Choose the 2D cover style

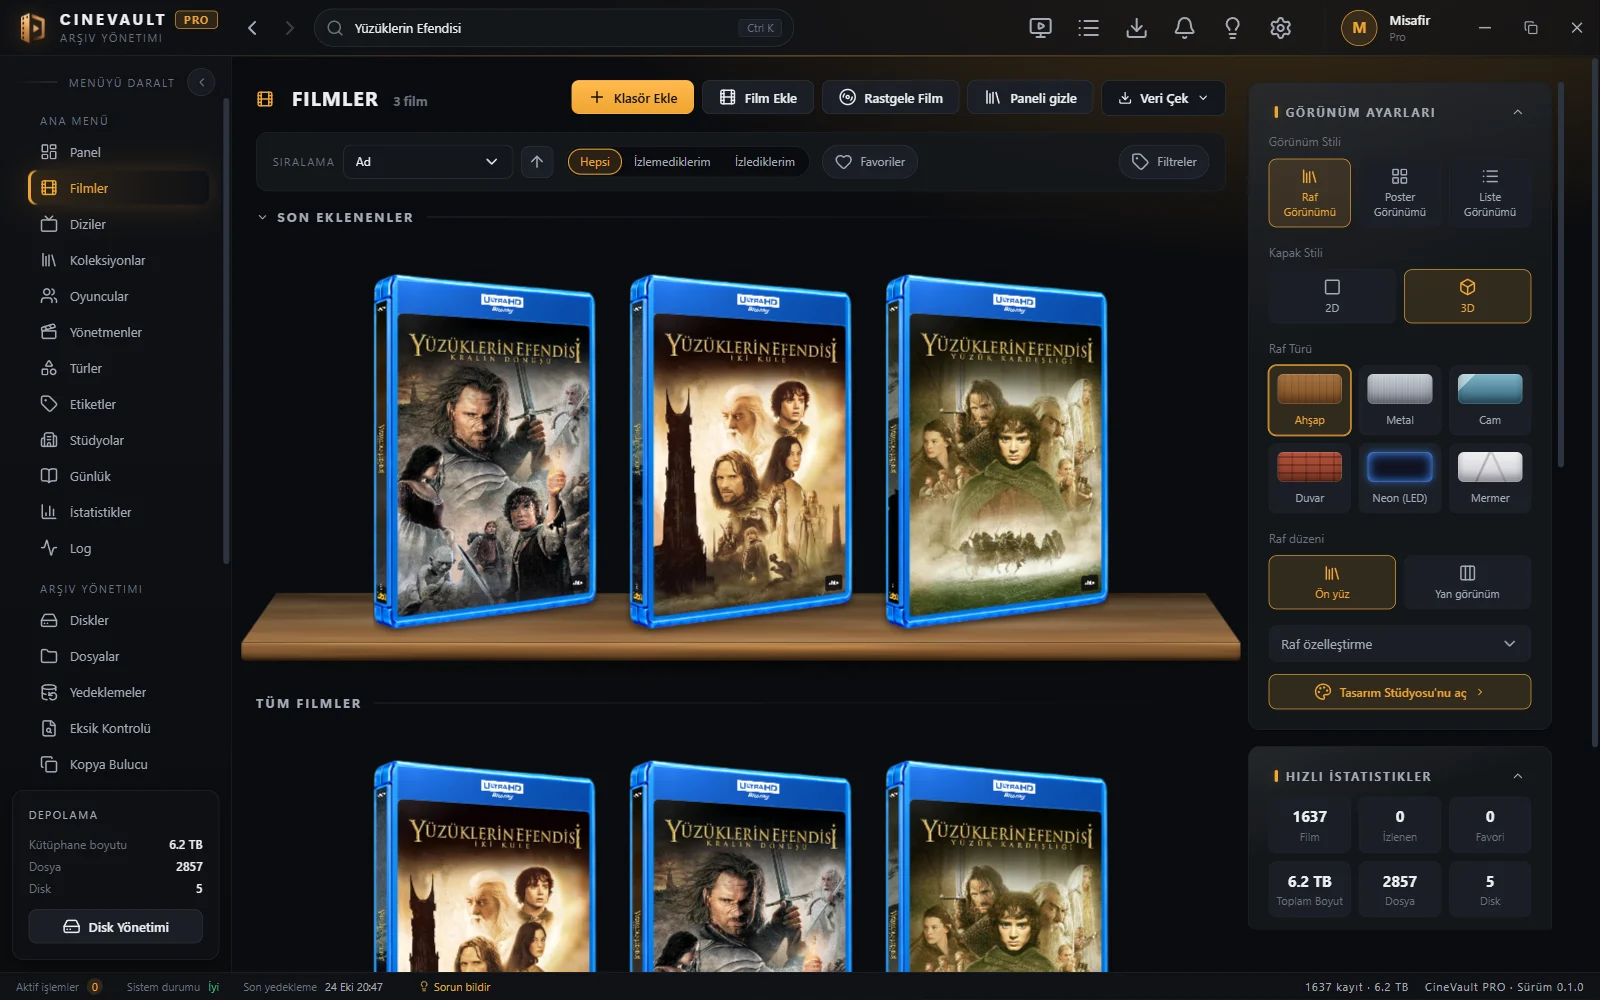1332,296
